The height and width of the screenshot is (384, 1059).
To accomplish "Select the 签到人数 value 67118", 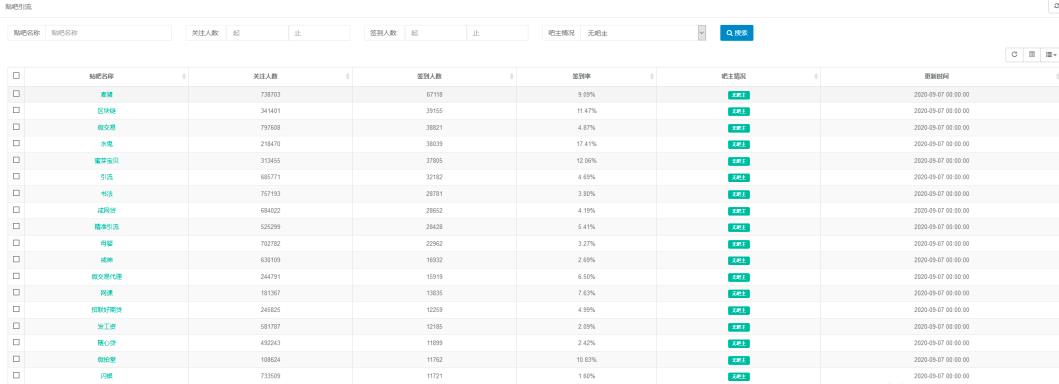I will point(434,94).
